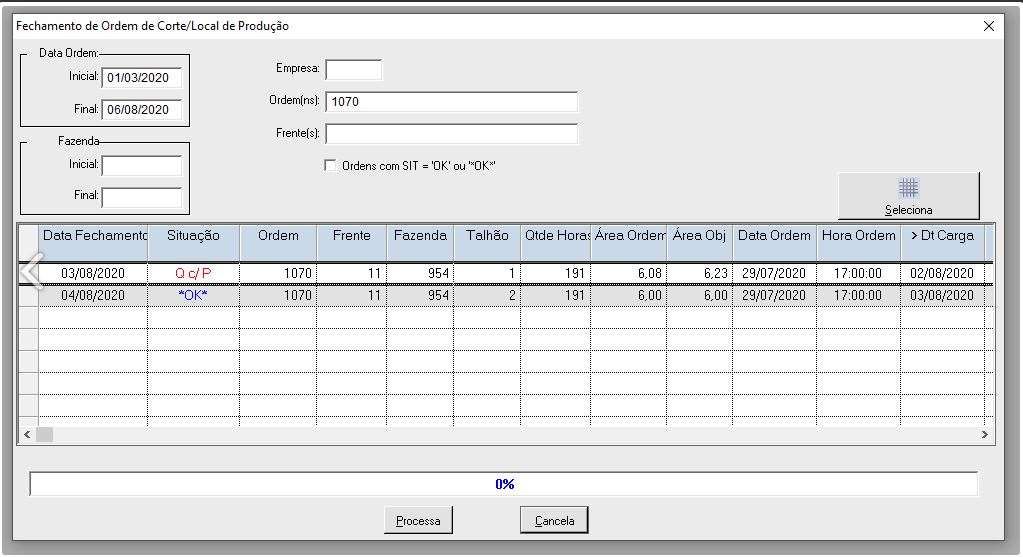Click the Fazenda Final field
This screenshot has width=1023, height=557.
[142, 197]
